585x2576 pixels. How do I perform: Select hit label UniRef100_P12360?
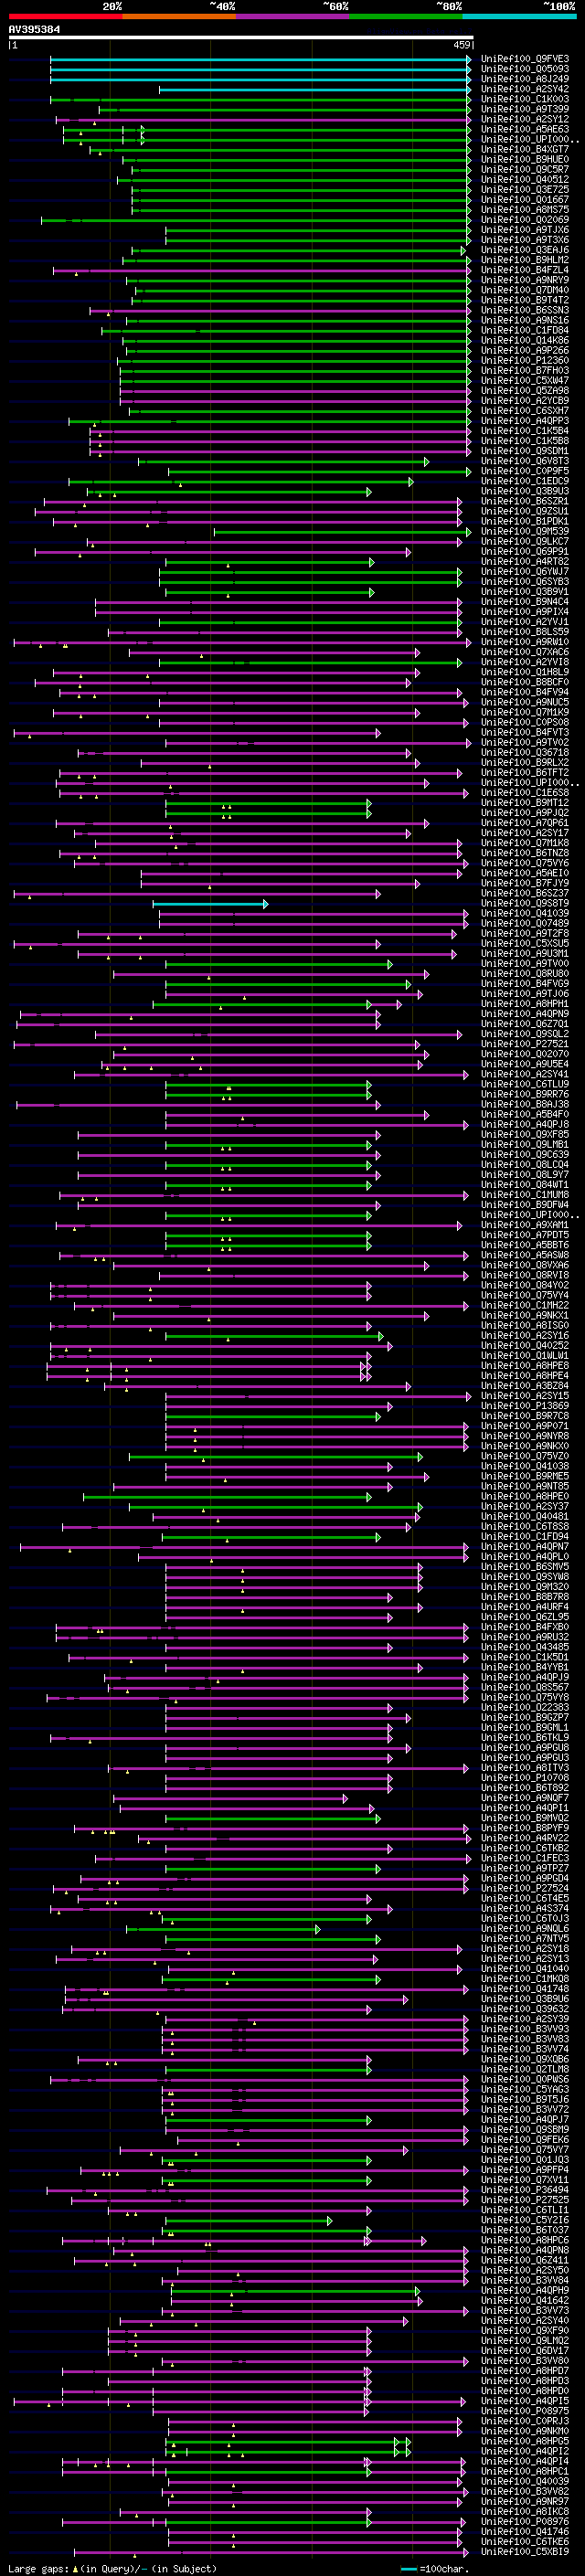[525, 360]
